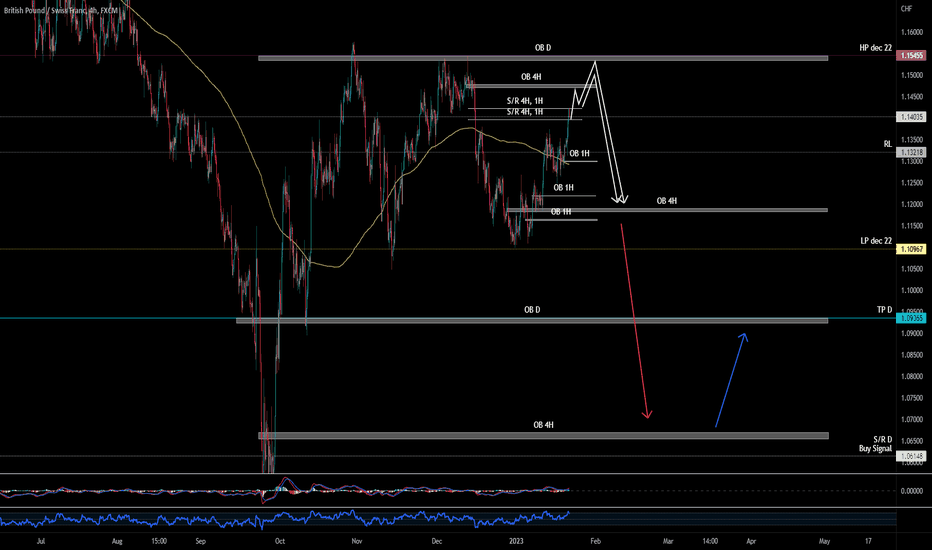Click the OB 4H label above the S/R D zone
932x550 pixels.
point(543,425)
